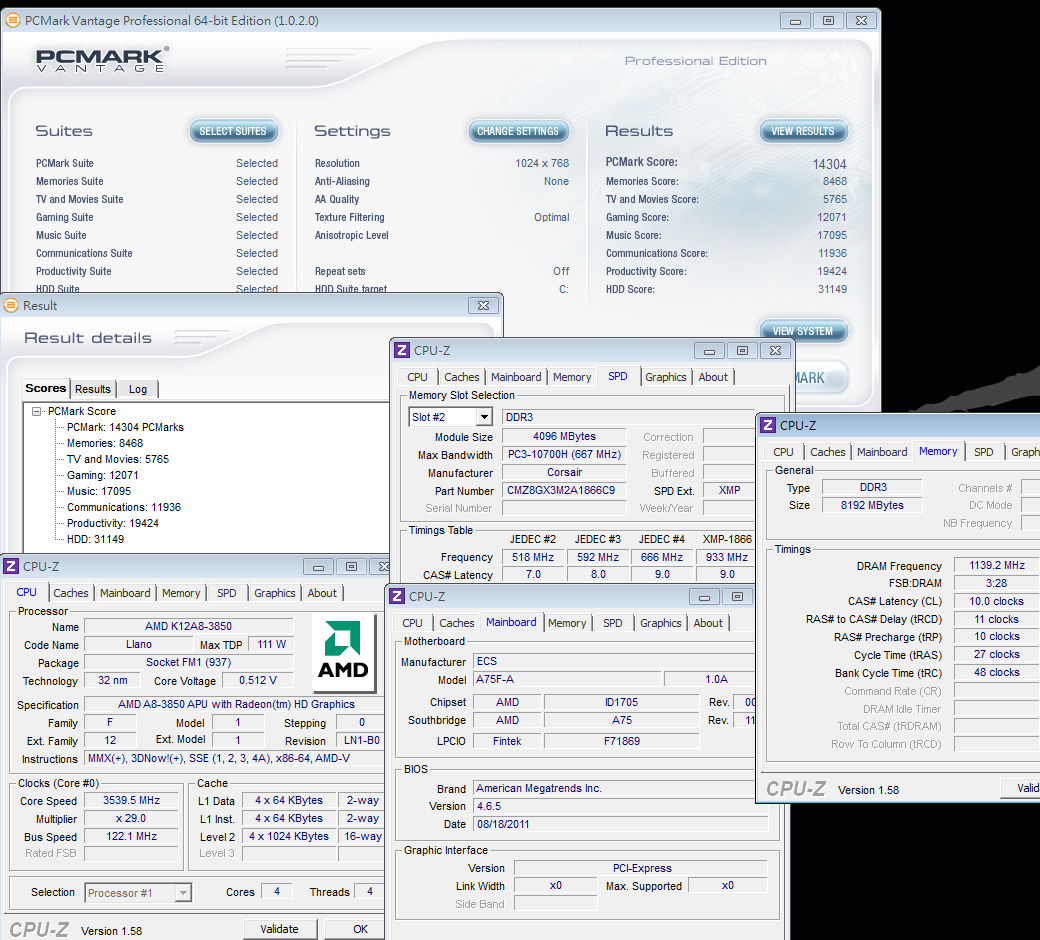
Task: Select SPD tab in CPU-Z Memory window
Action: pos(984,452)
